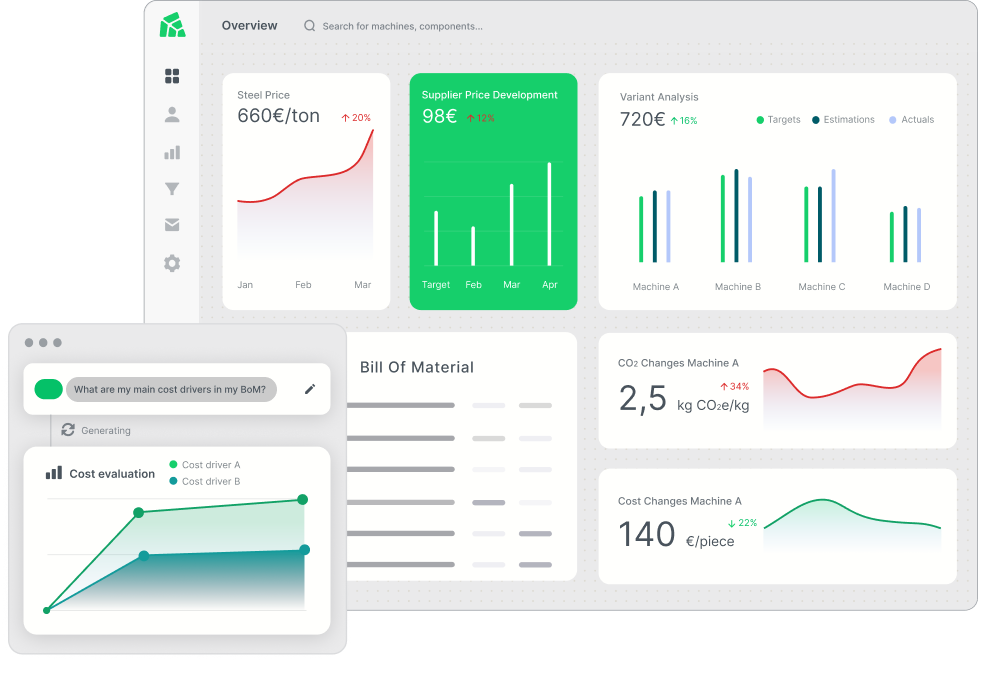
Task: Click the Mar label in Supplier Price chart
Action: coord(512,285)
